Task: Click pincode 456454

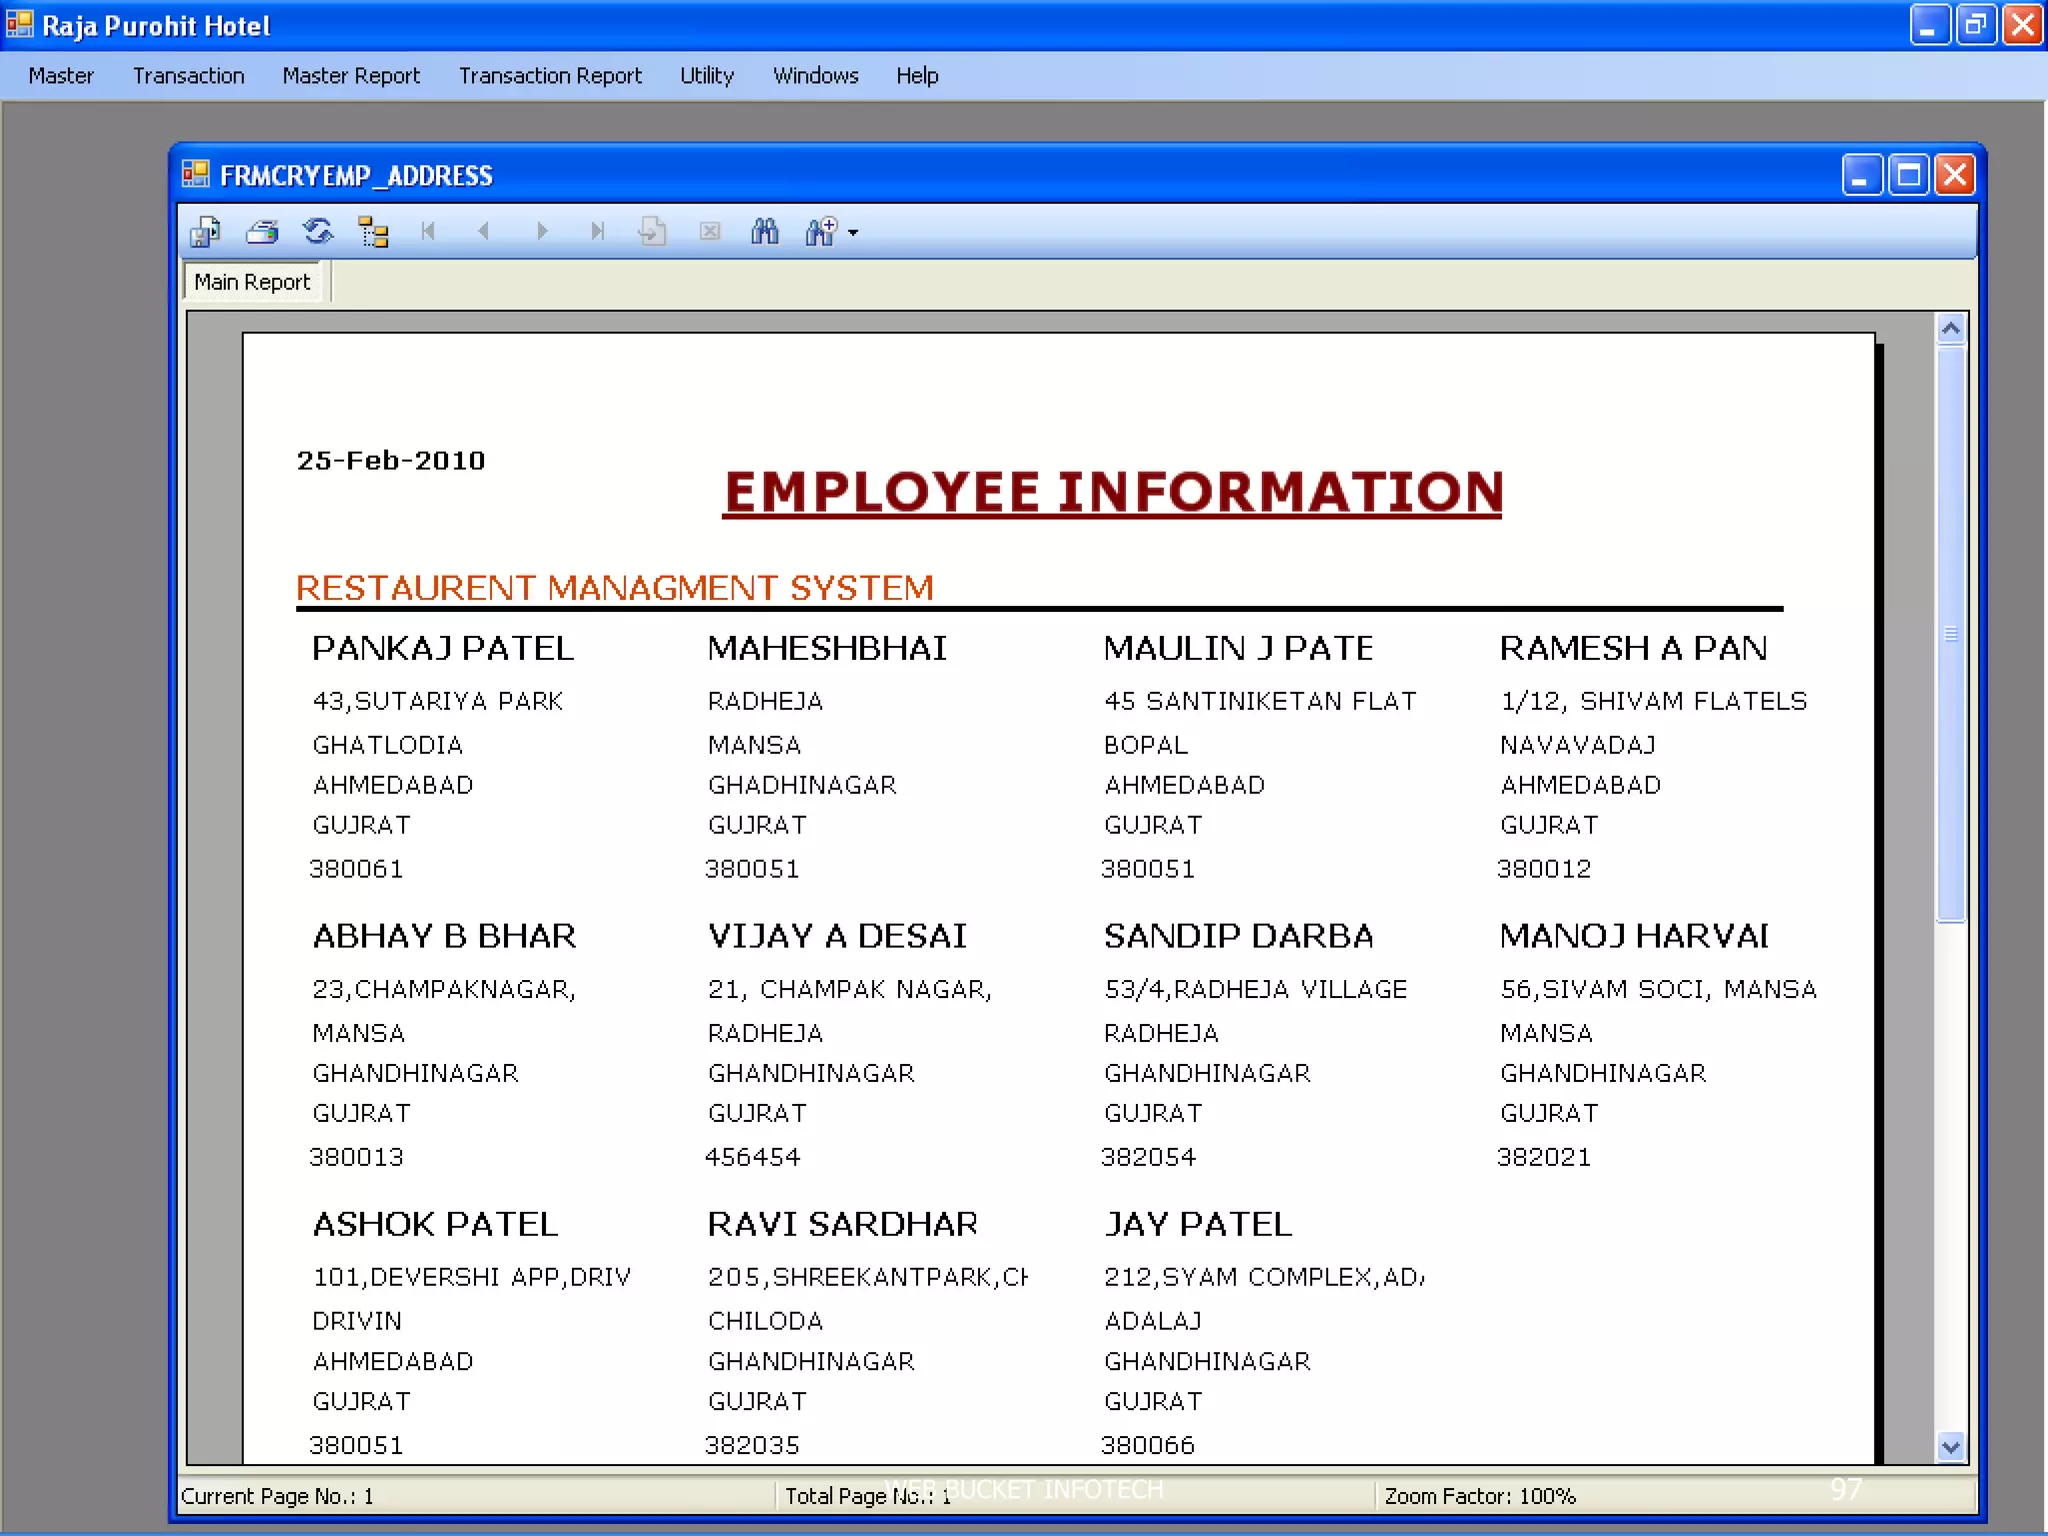Action: tap(752, 1157)
